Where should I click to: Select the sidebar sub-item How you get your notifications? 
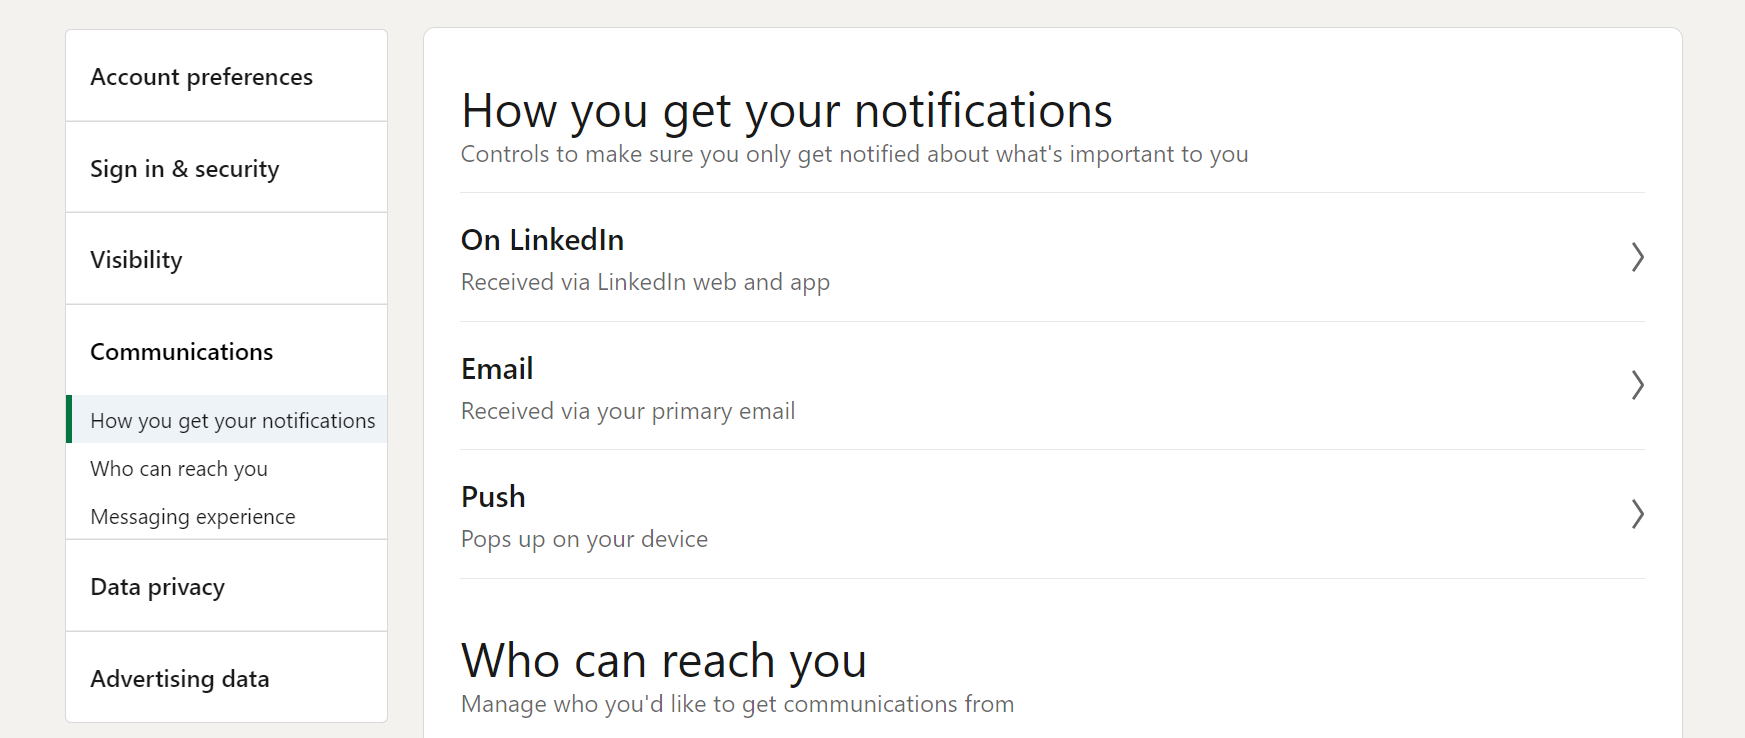(x=232, y=421)
